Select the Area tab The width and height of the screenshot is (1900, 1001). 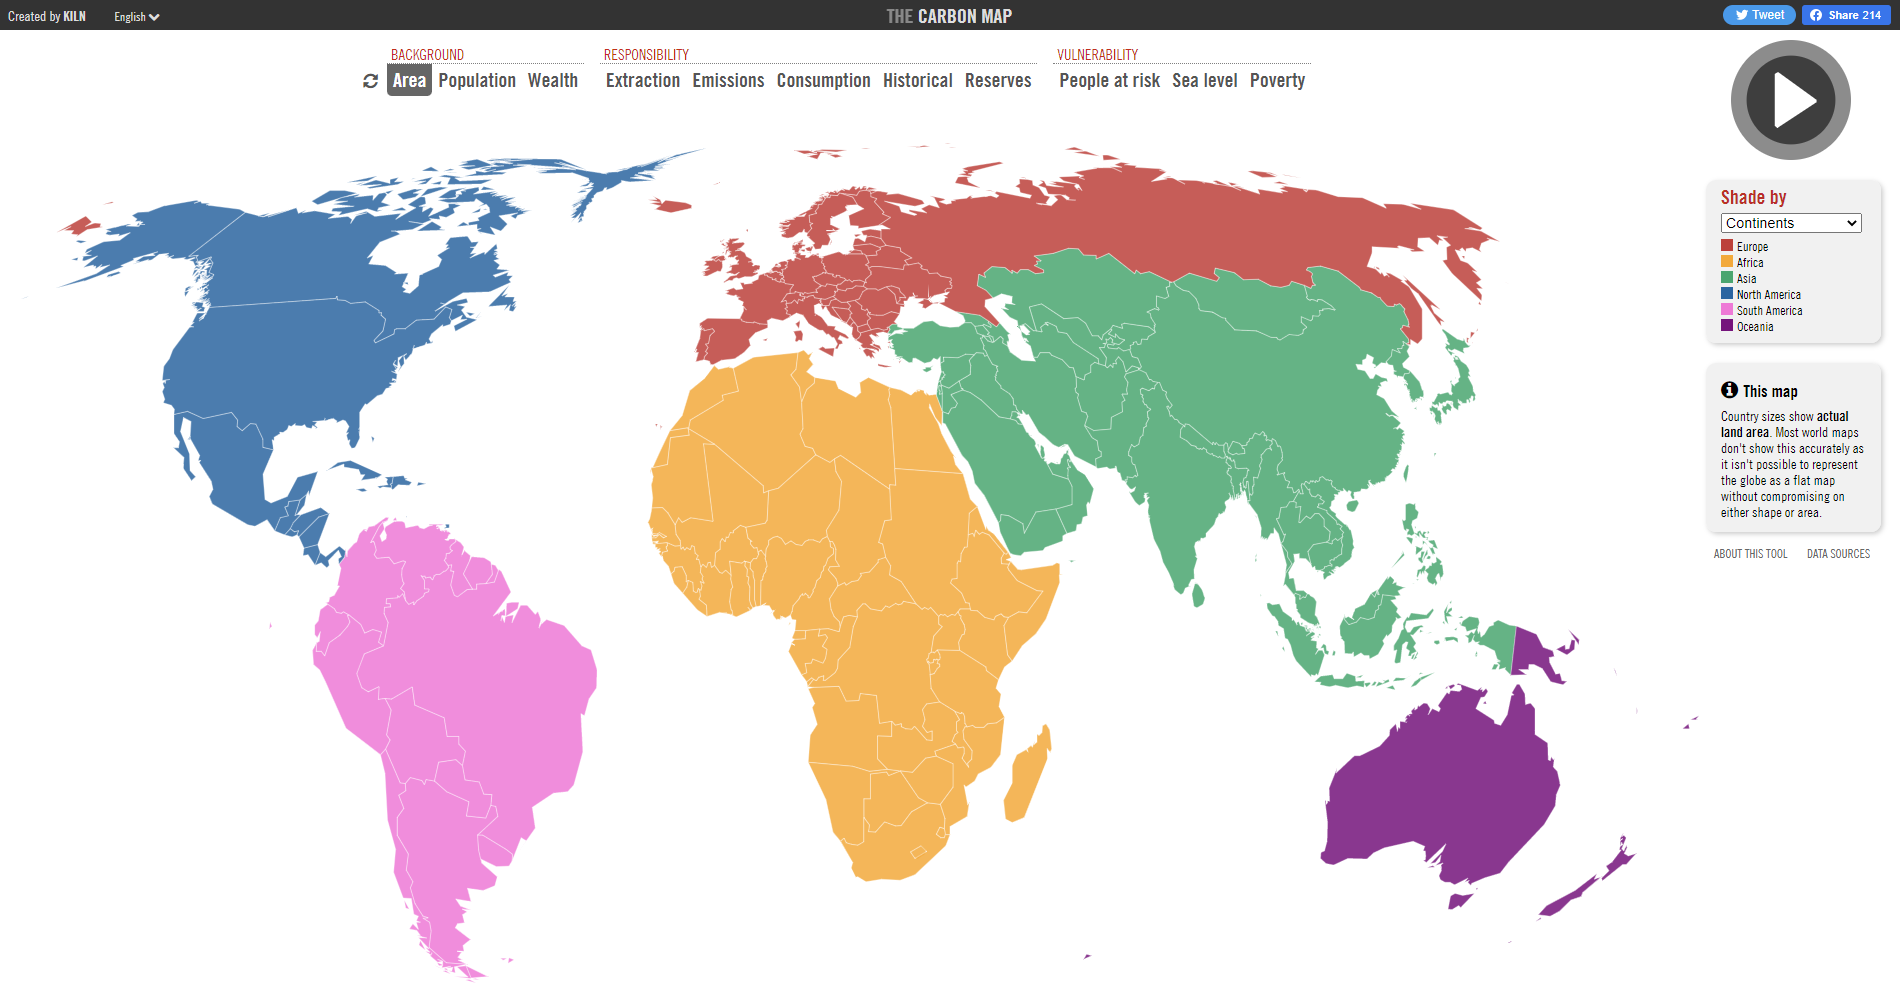click(409, 81)
